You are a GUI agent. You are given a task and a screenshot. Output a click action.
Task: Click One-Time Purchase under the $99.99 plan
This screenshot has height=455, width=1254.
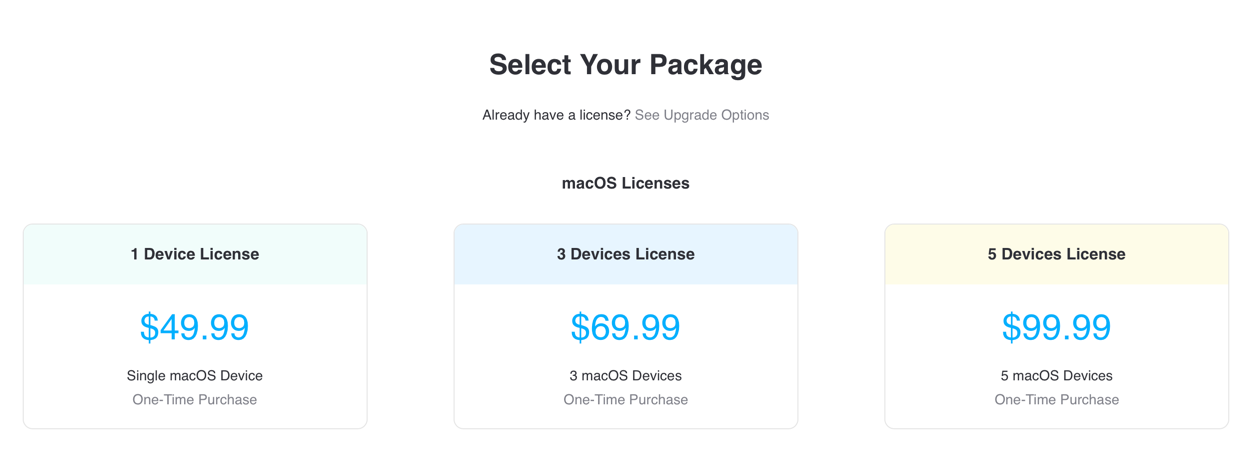[x=1057, y=400]
